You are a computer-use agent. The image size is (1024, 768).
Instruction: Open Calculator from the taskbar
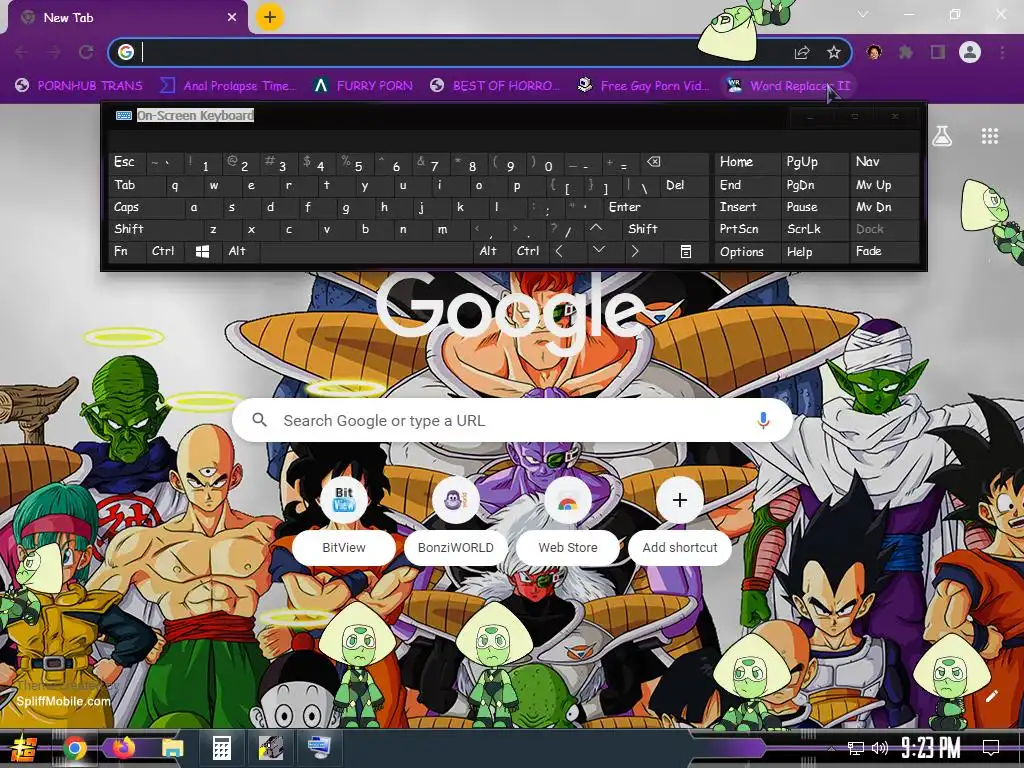(221, 748)
